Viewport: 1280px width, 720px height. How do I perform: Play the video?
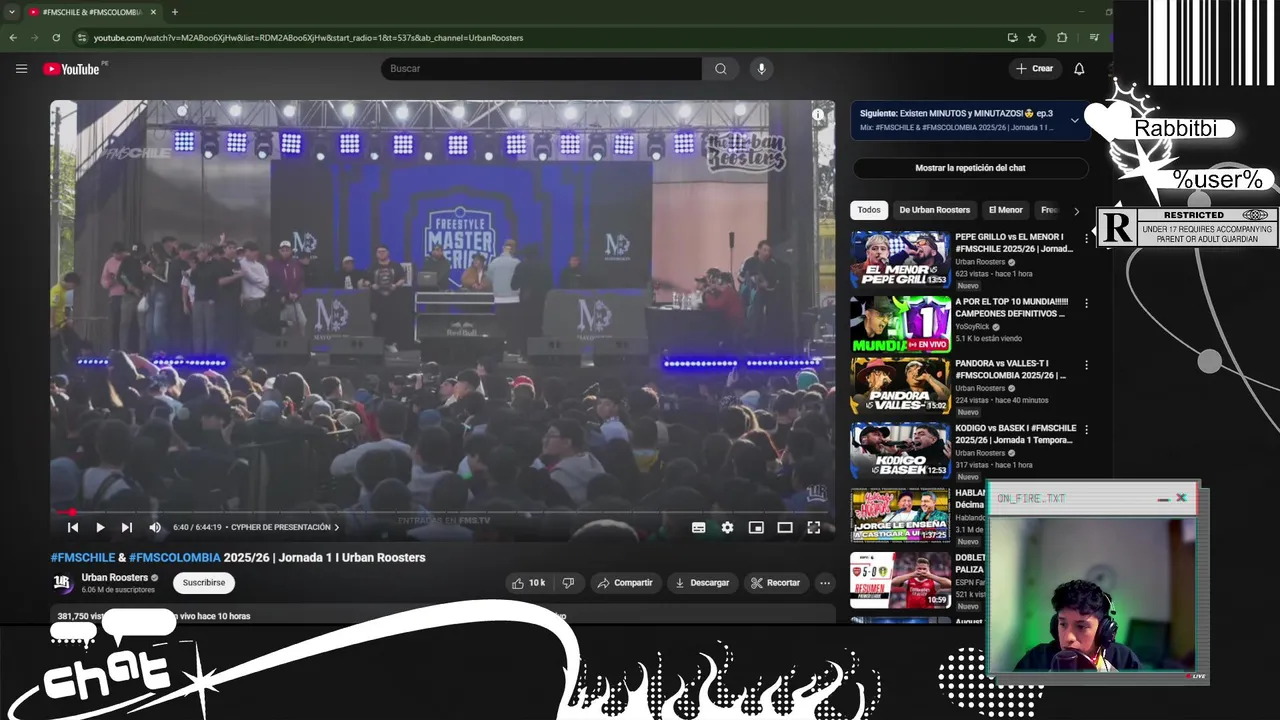(x=100, y=527)
